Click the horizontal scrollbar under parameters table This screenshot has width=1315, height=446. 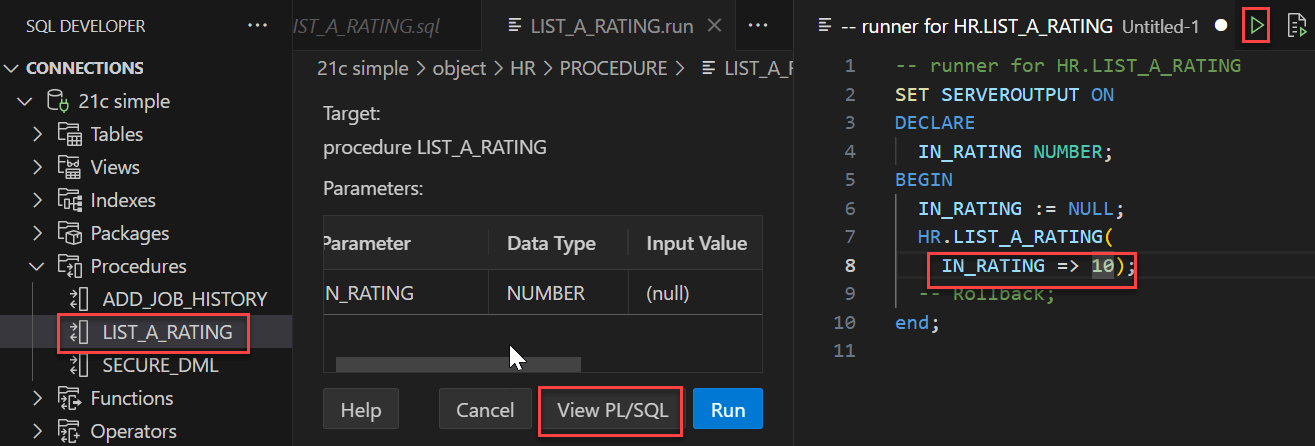(x=457, y=364)
